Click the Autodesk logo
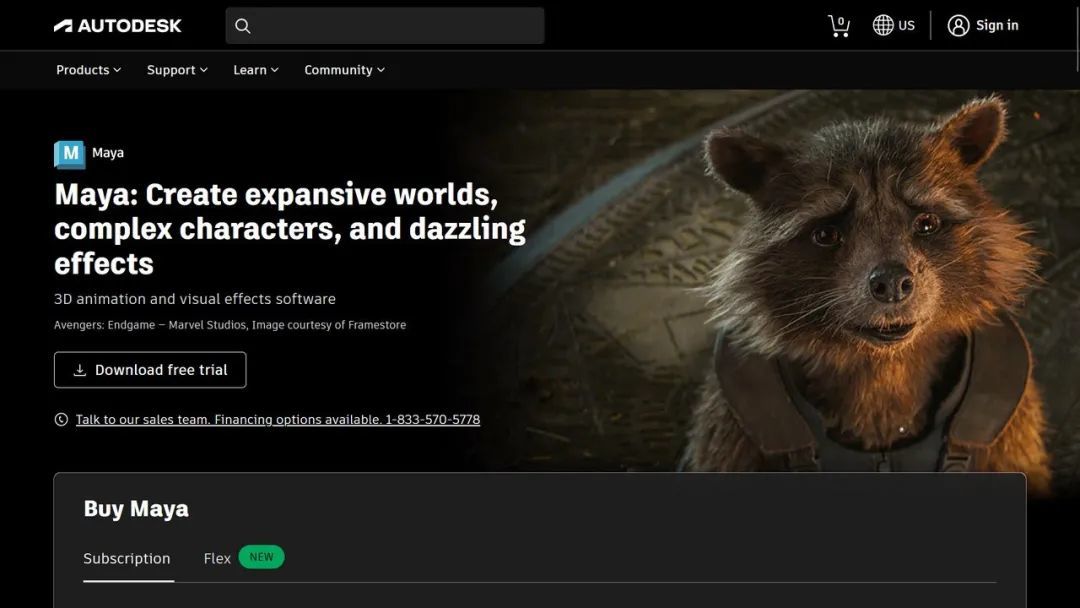Viewport: 1080px width, 608px height. click(118, 25)
